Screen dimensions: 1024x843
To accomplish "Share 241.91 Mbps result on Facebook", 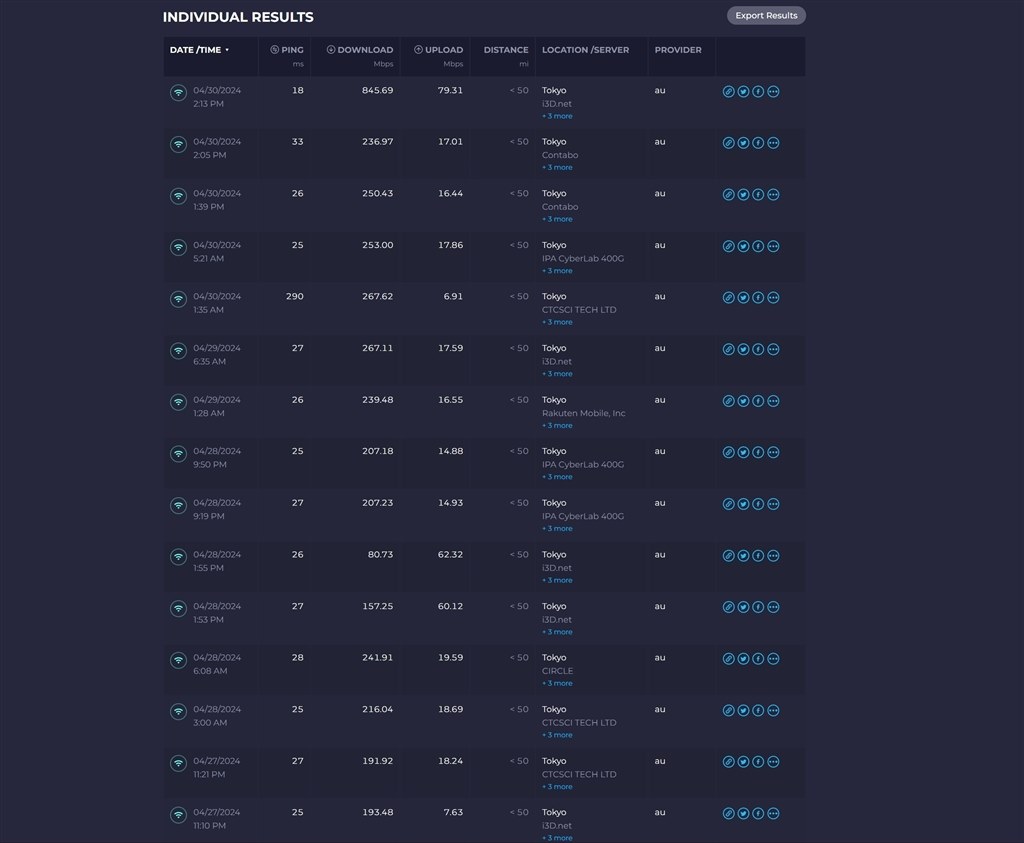I will [758, 659].
